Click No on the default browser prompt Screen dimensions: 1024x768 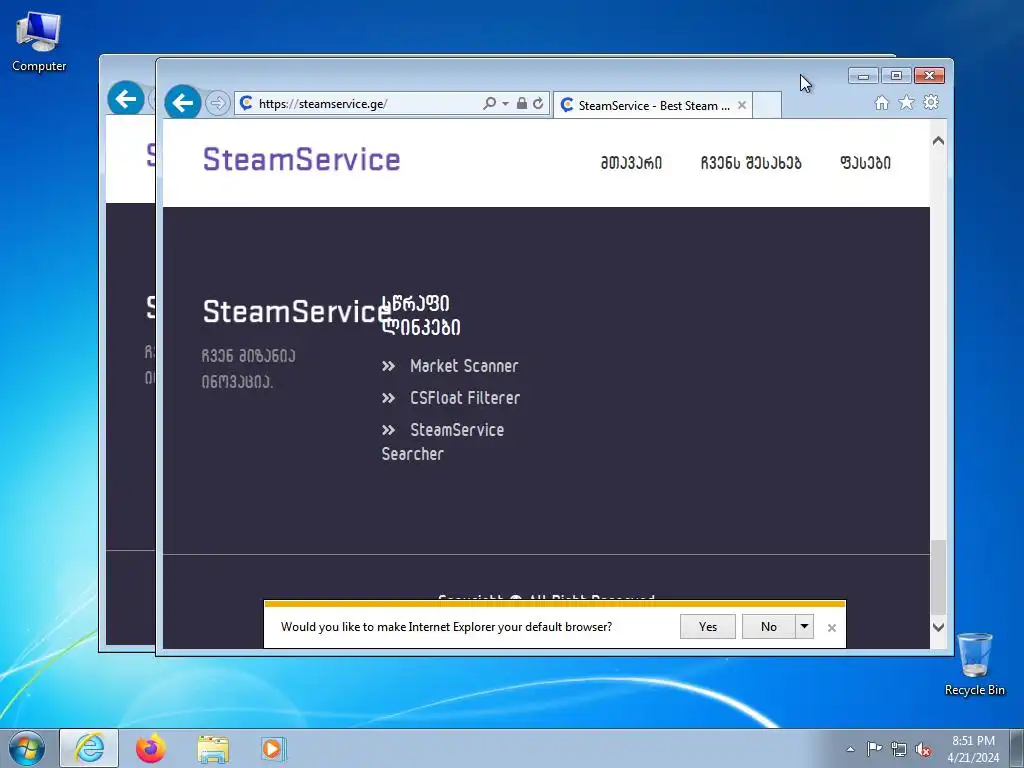(769, 627)
